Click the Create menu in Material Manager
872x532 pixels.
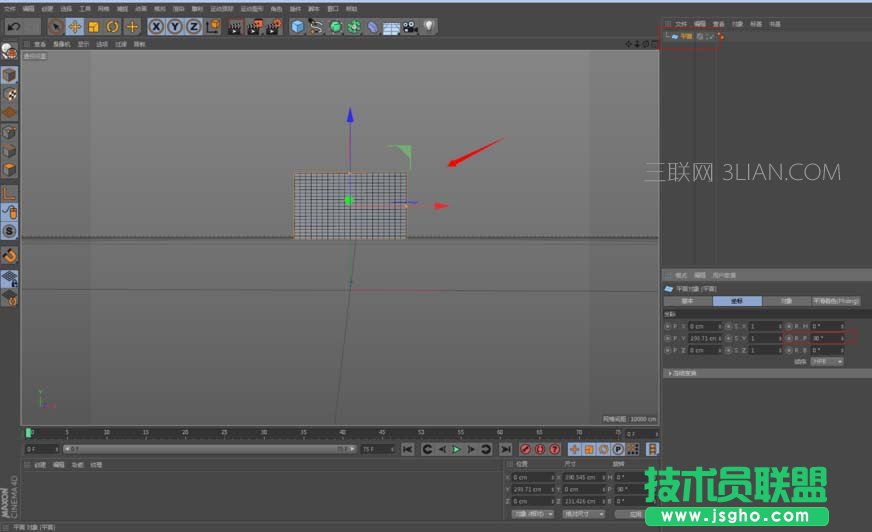[x=39, y=465]
